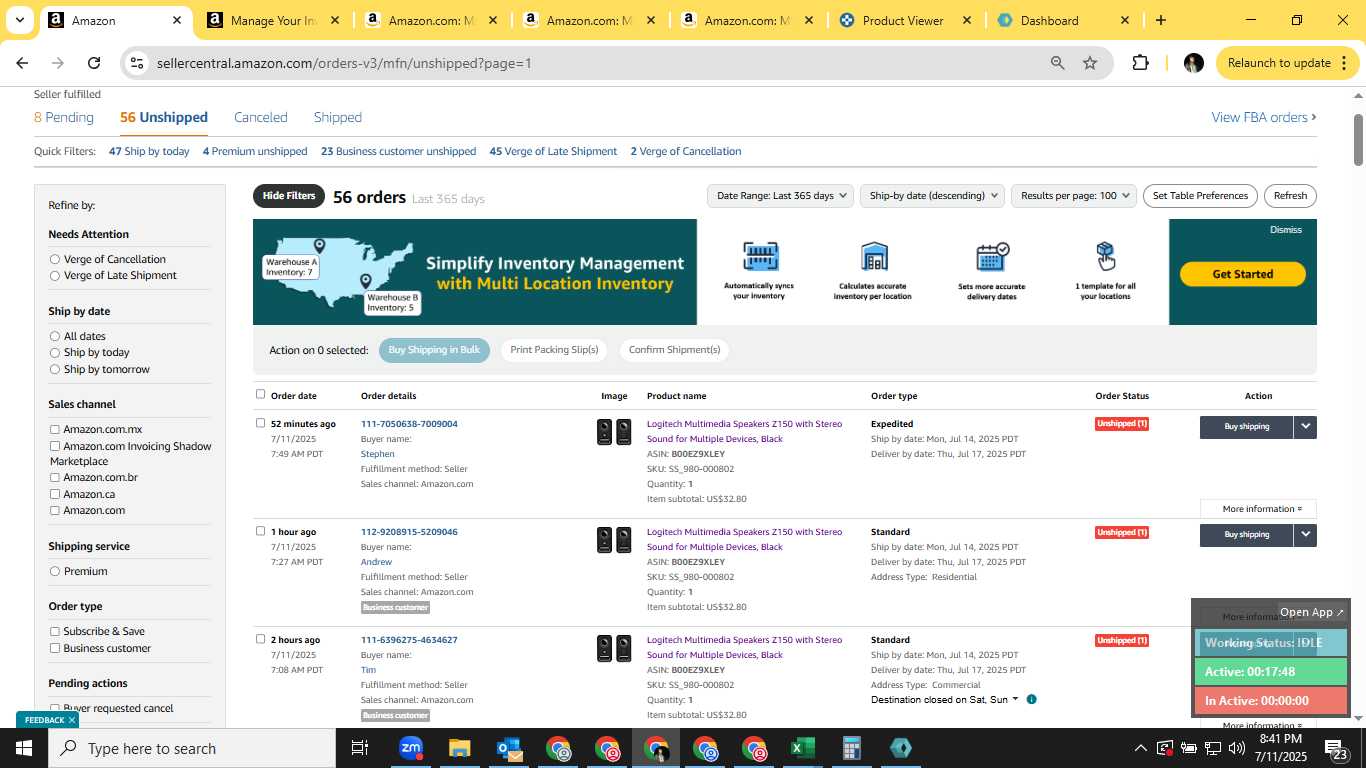Click the Sets more accurate delivery dates icon

992,256
